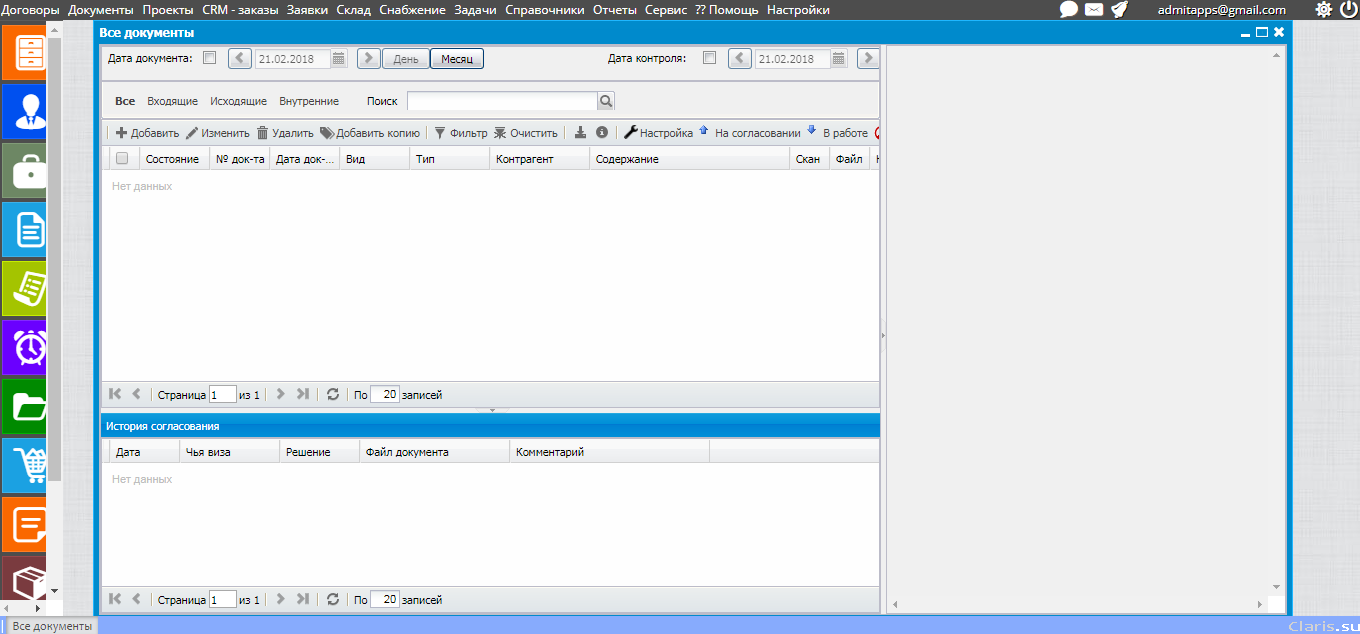This screenshot has width=1360, height=634.
Task: Switch to Исходящие documents tab
Action: [x=238, y=101]
